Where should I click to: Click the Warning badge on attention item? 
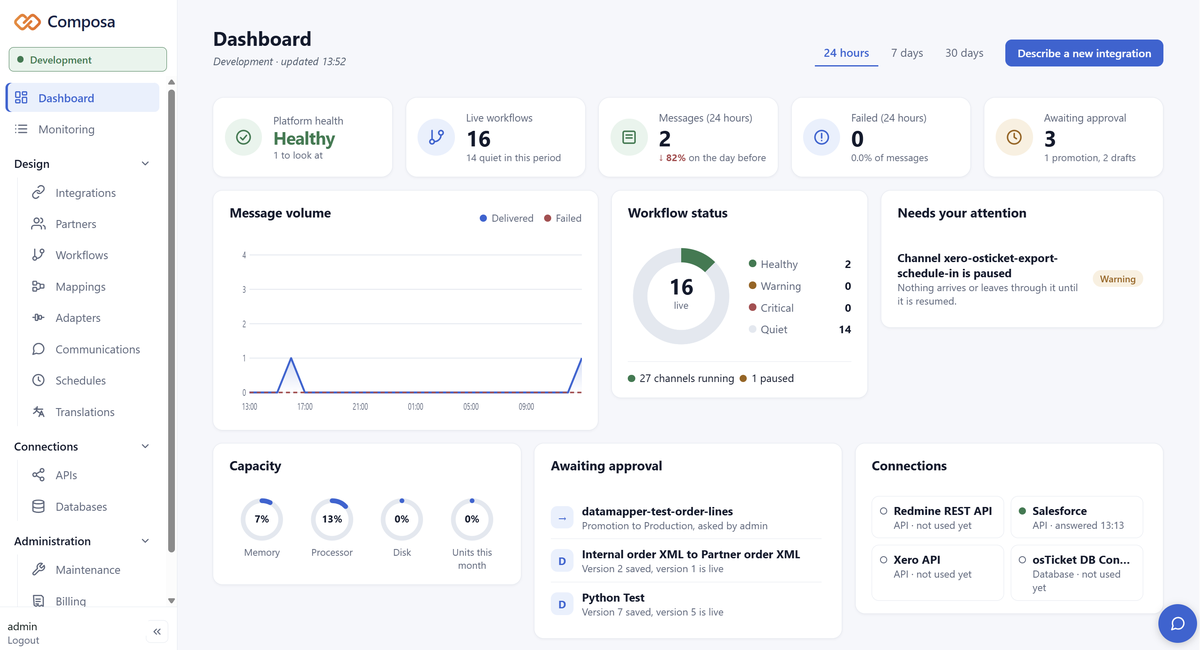(x=1117, y=279)
